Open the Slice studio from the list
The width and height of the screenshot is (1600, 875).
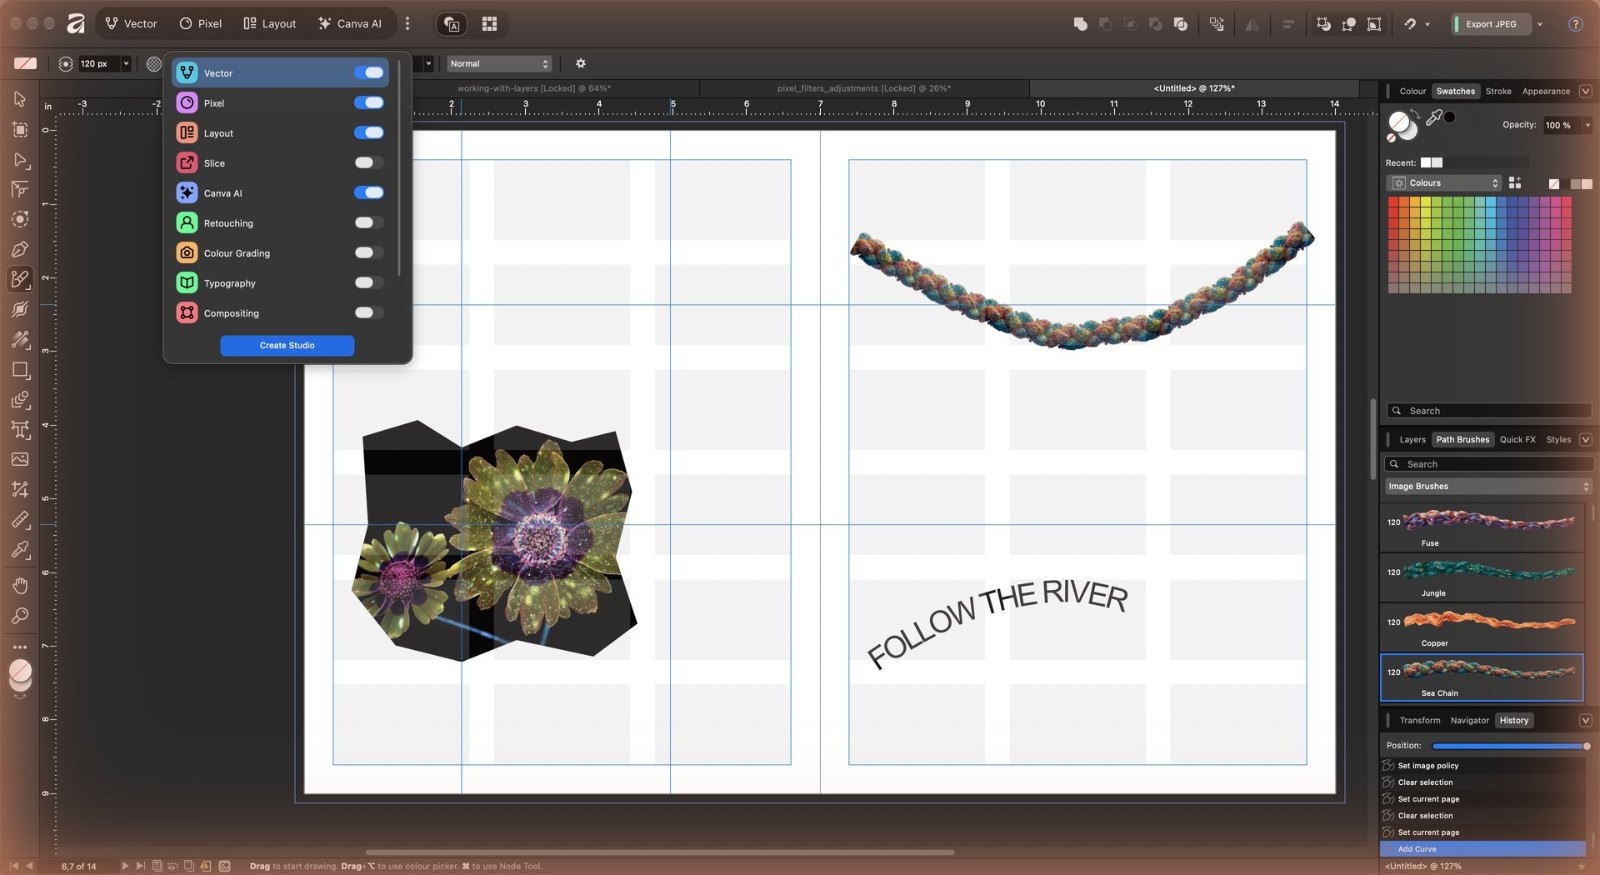point(214,163)
